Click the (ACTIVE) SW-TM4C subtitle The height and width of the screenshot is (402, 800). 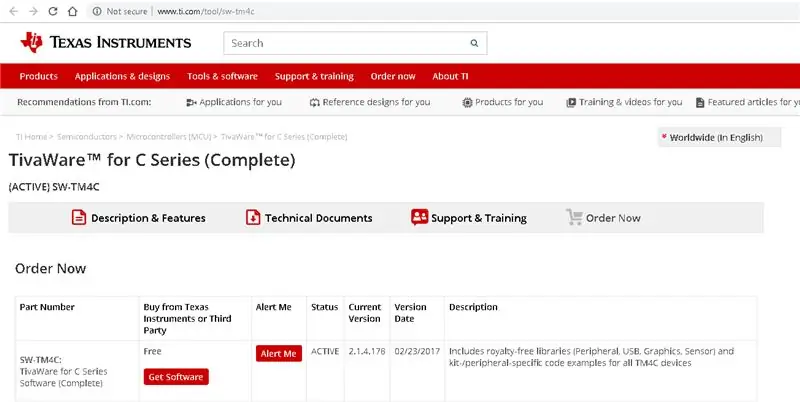click(54, 187)
